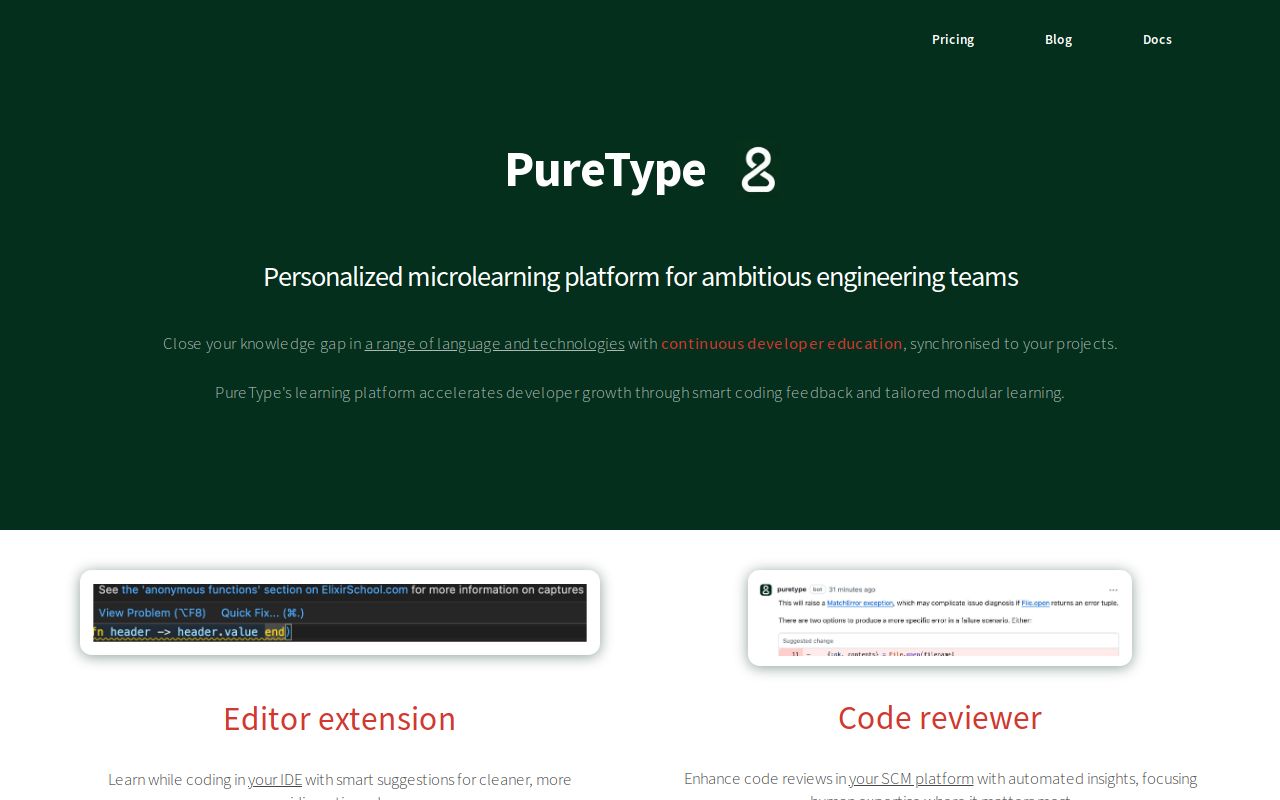
Task: Expand the Suggested change section in the review
Action: (x=808, y=638)
